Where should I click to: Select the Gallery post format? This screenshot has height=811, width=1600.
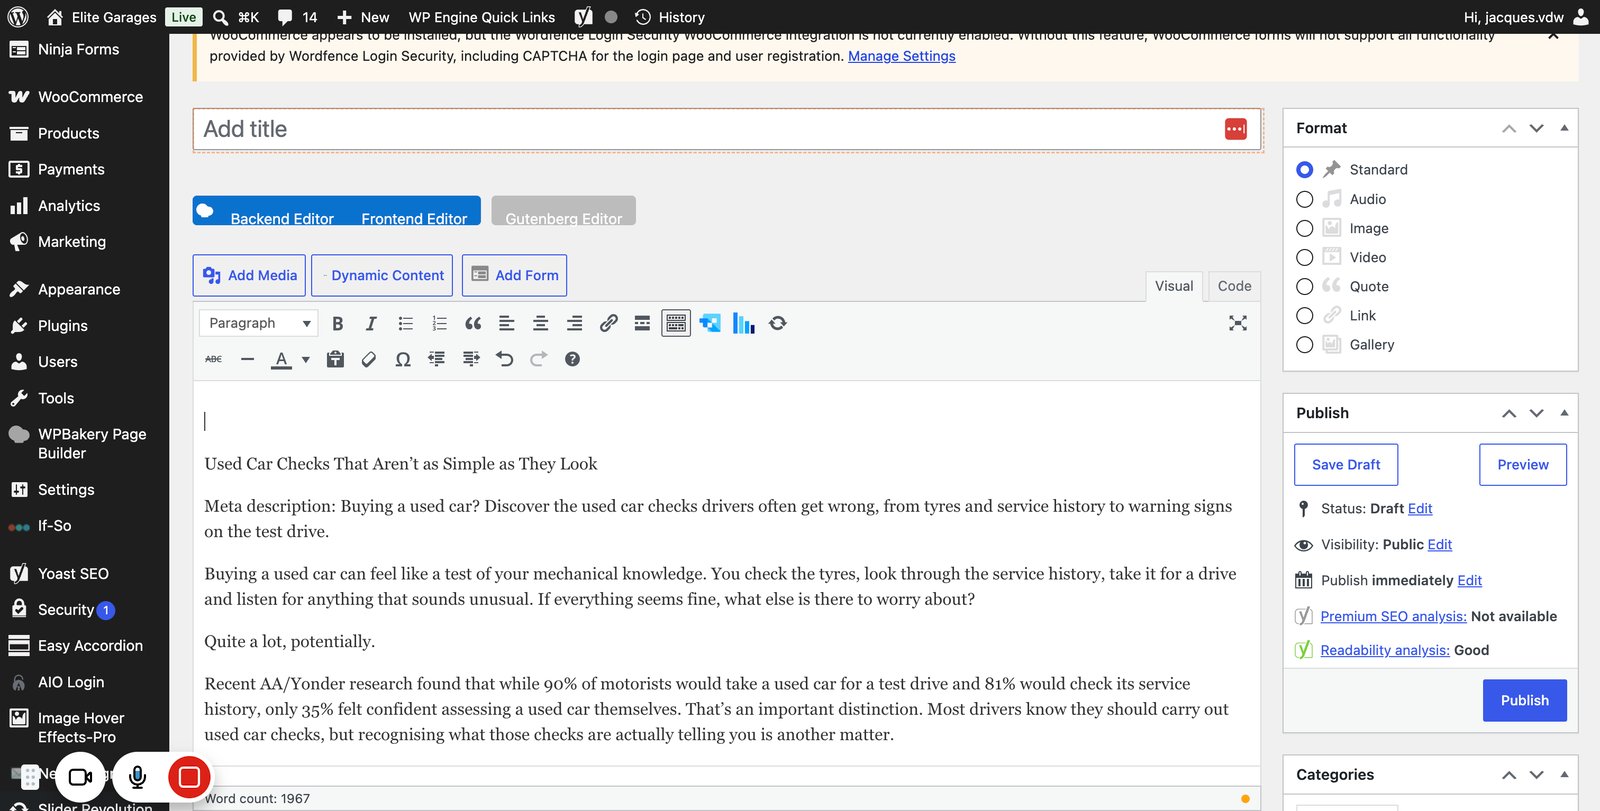1304,344
